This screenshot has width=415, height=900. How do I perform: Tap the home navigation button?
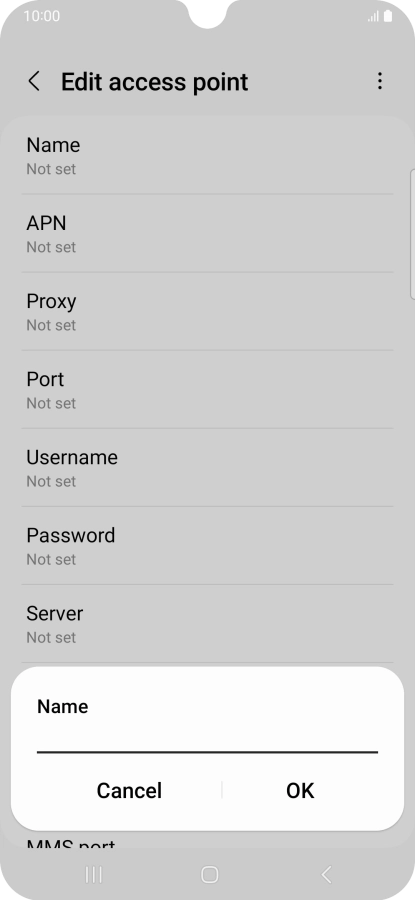210,874
